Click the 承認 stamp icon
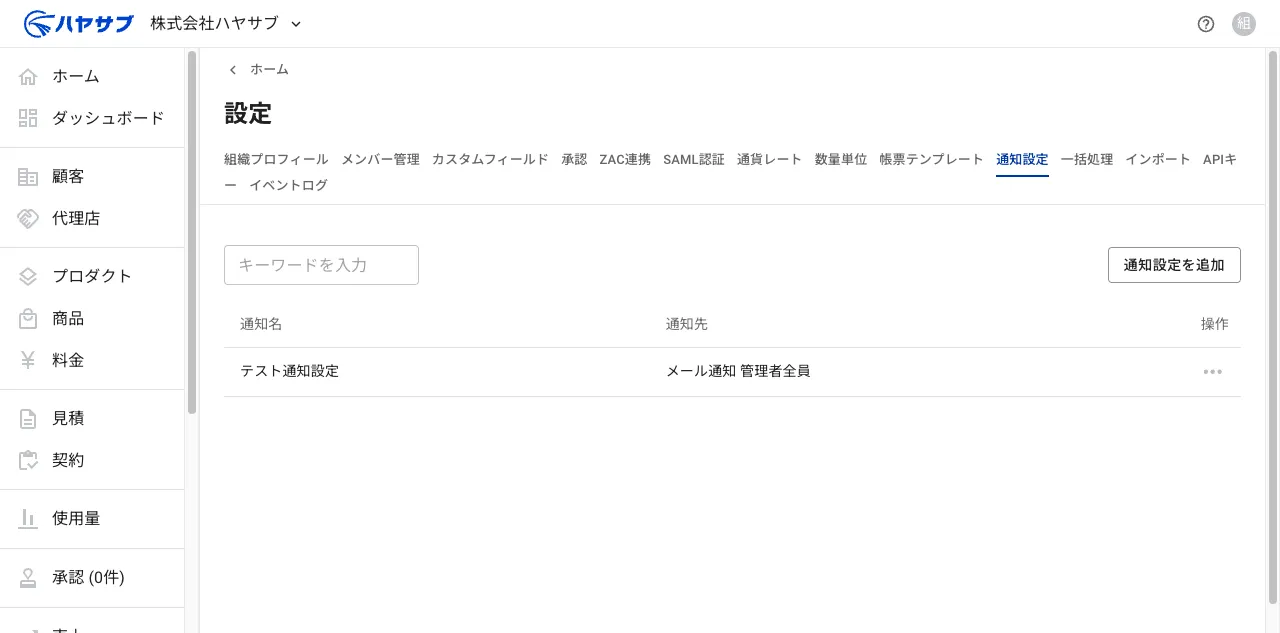Screen dimensions: 1280x633 (28, 577)
